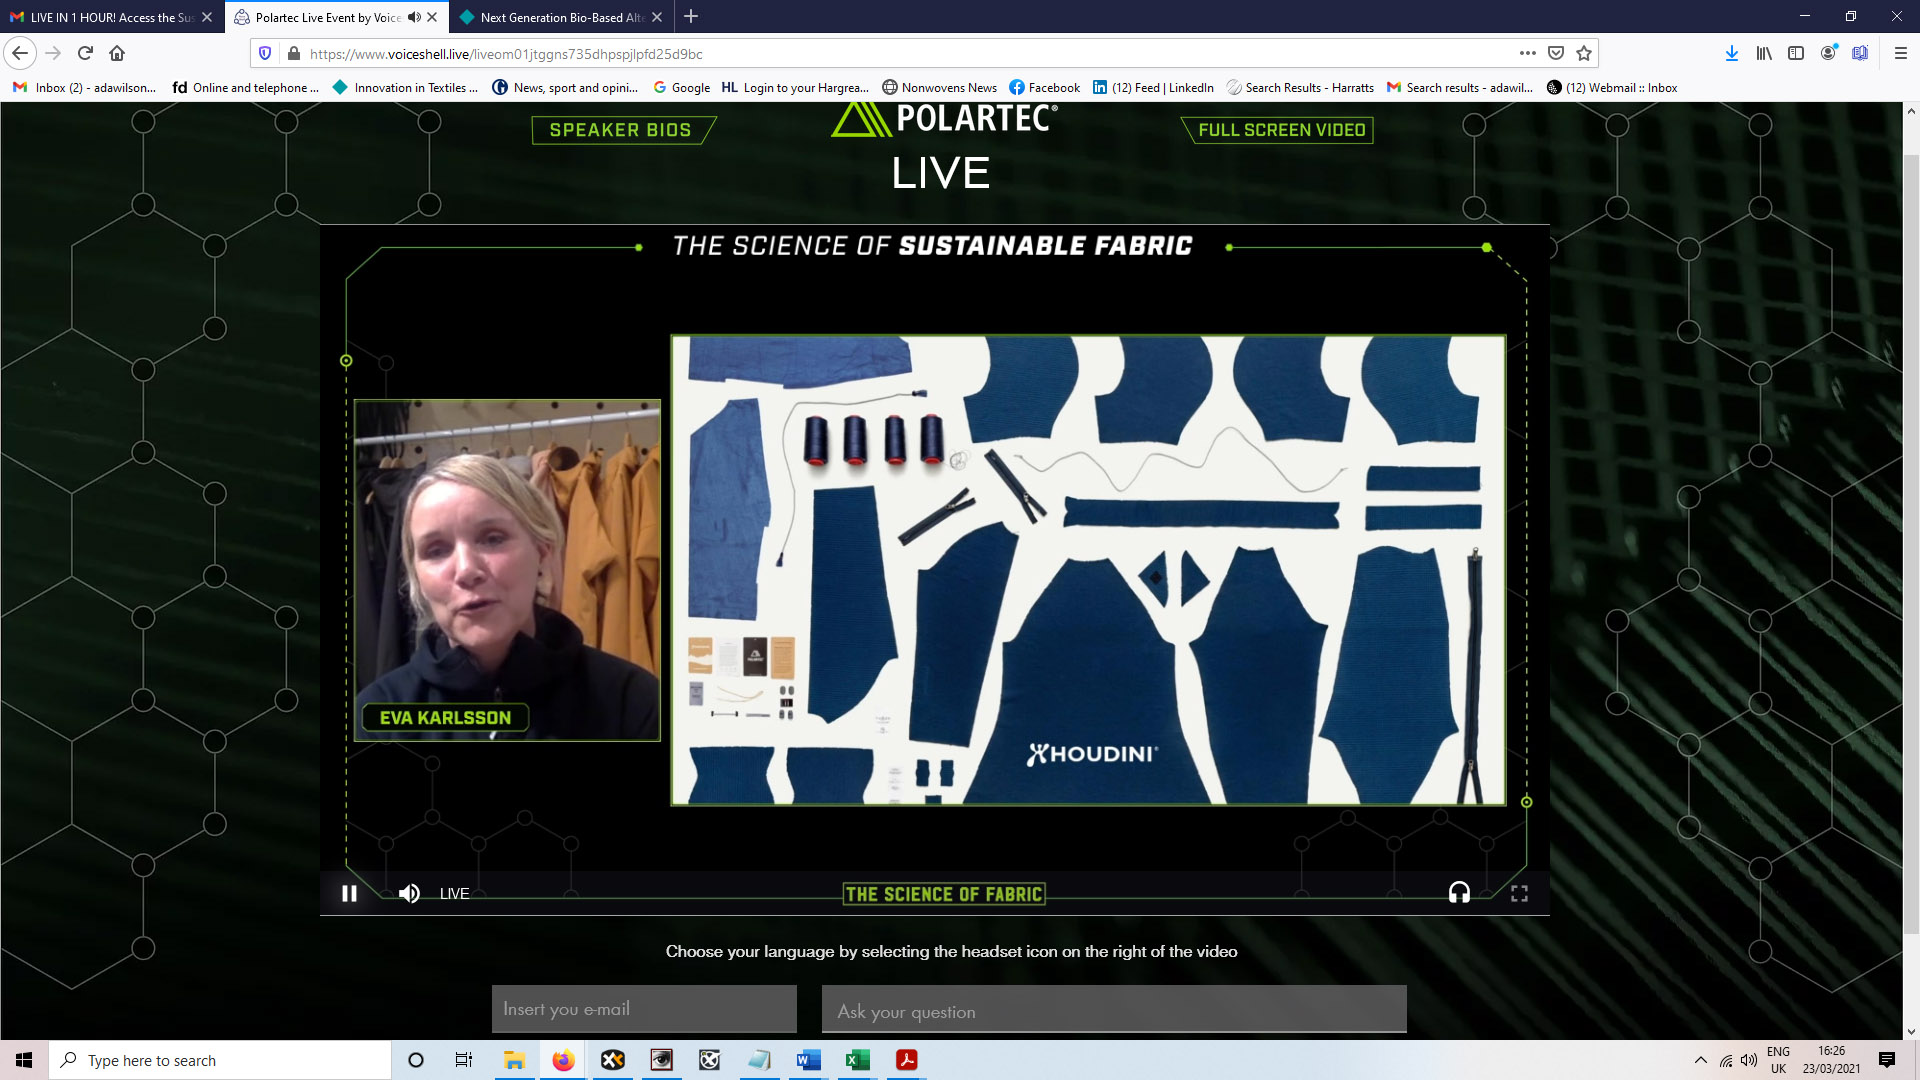This screenshot has width=1920, height=1080.
Task: Mute the Polartec tab audio icon
Action: pyautogui.click(x=414, y=17)
